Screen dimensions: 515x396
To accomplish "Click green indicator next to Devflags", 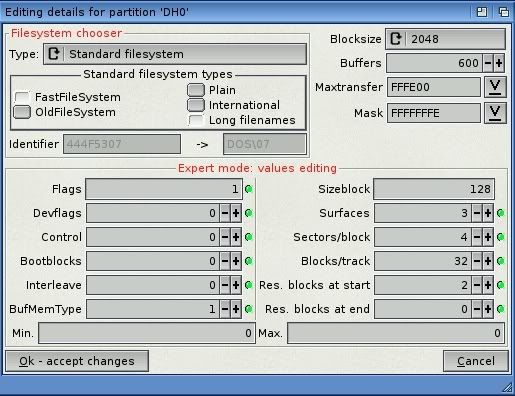I will pyautogui.click(x=249, y=213).
